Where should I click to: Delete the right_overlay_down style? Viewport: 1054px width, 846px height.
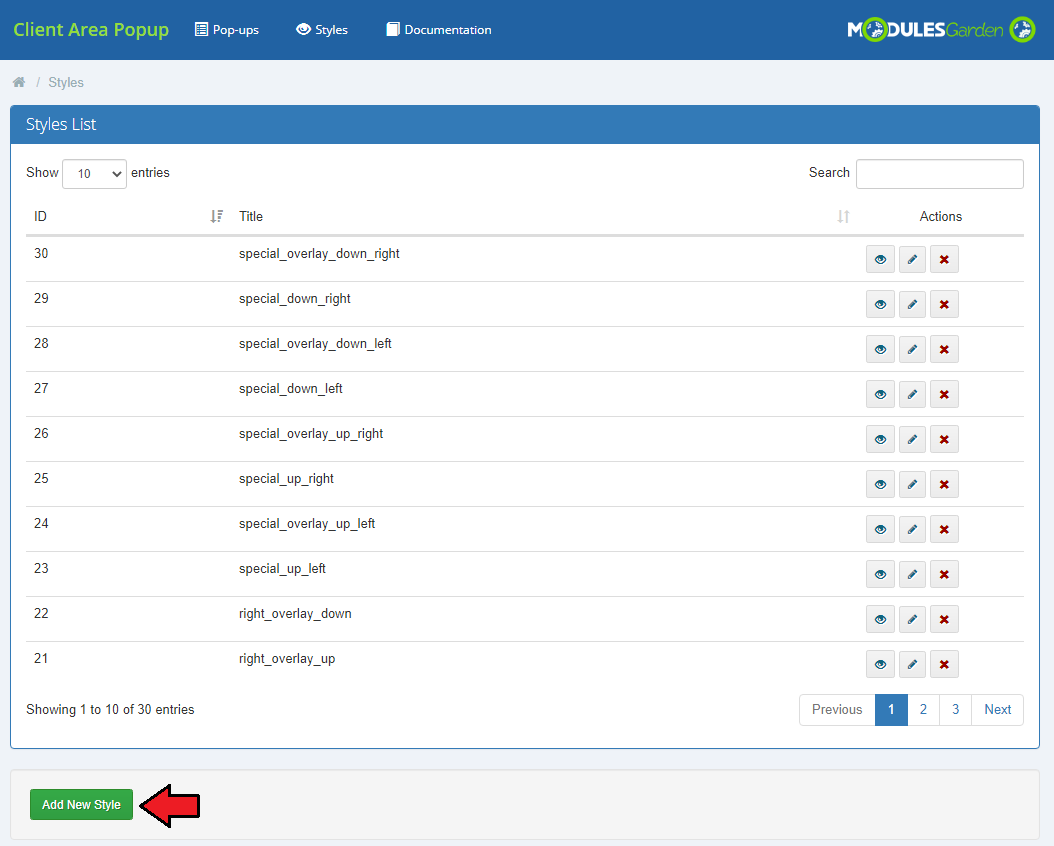point(944,620)
